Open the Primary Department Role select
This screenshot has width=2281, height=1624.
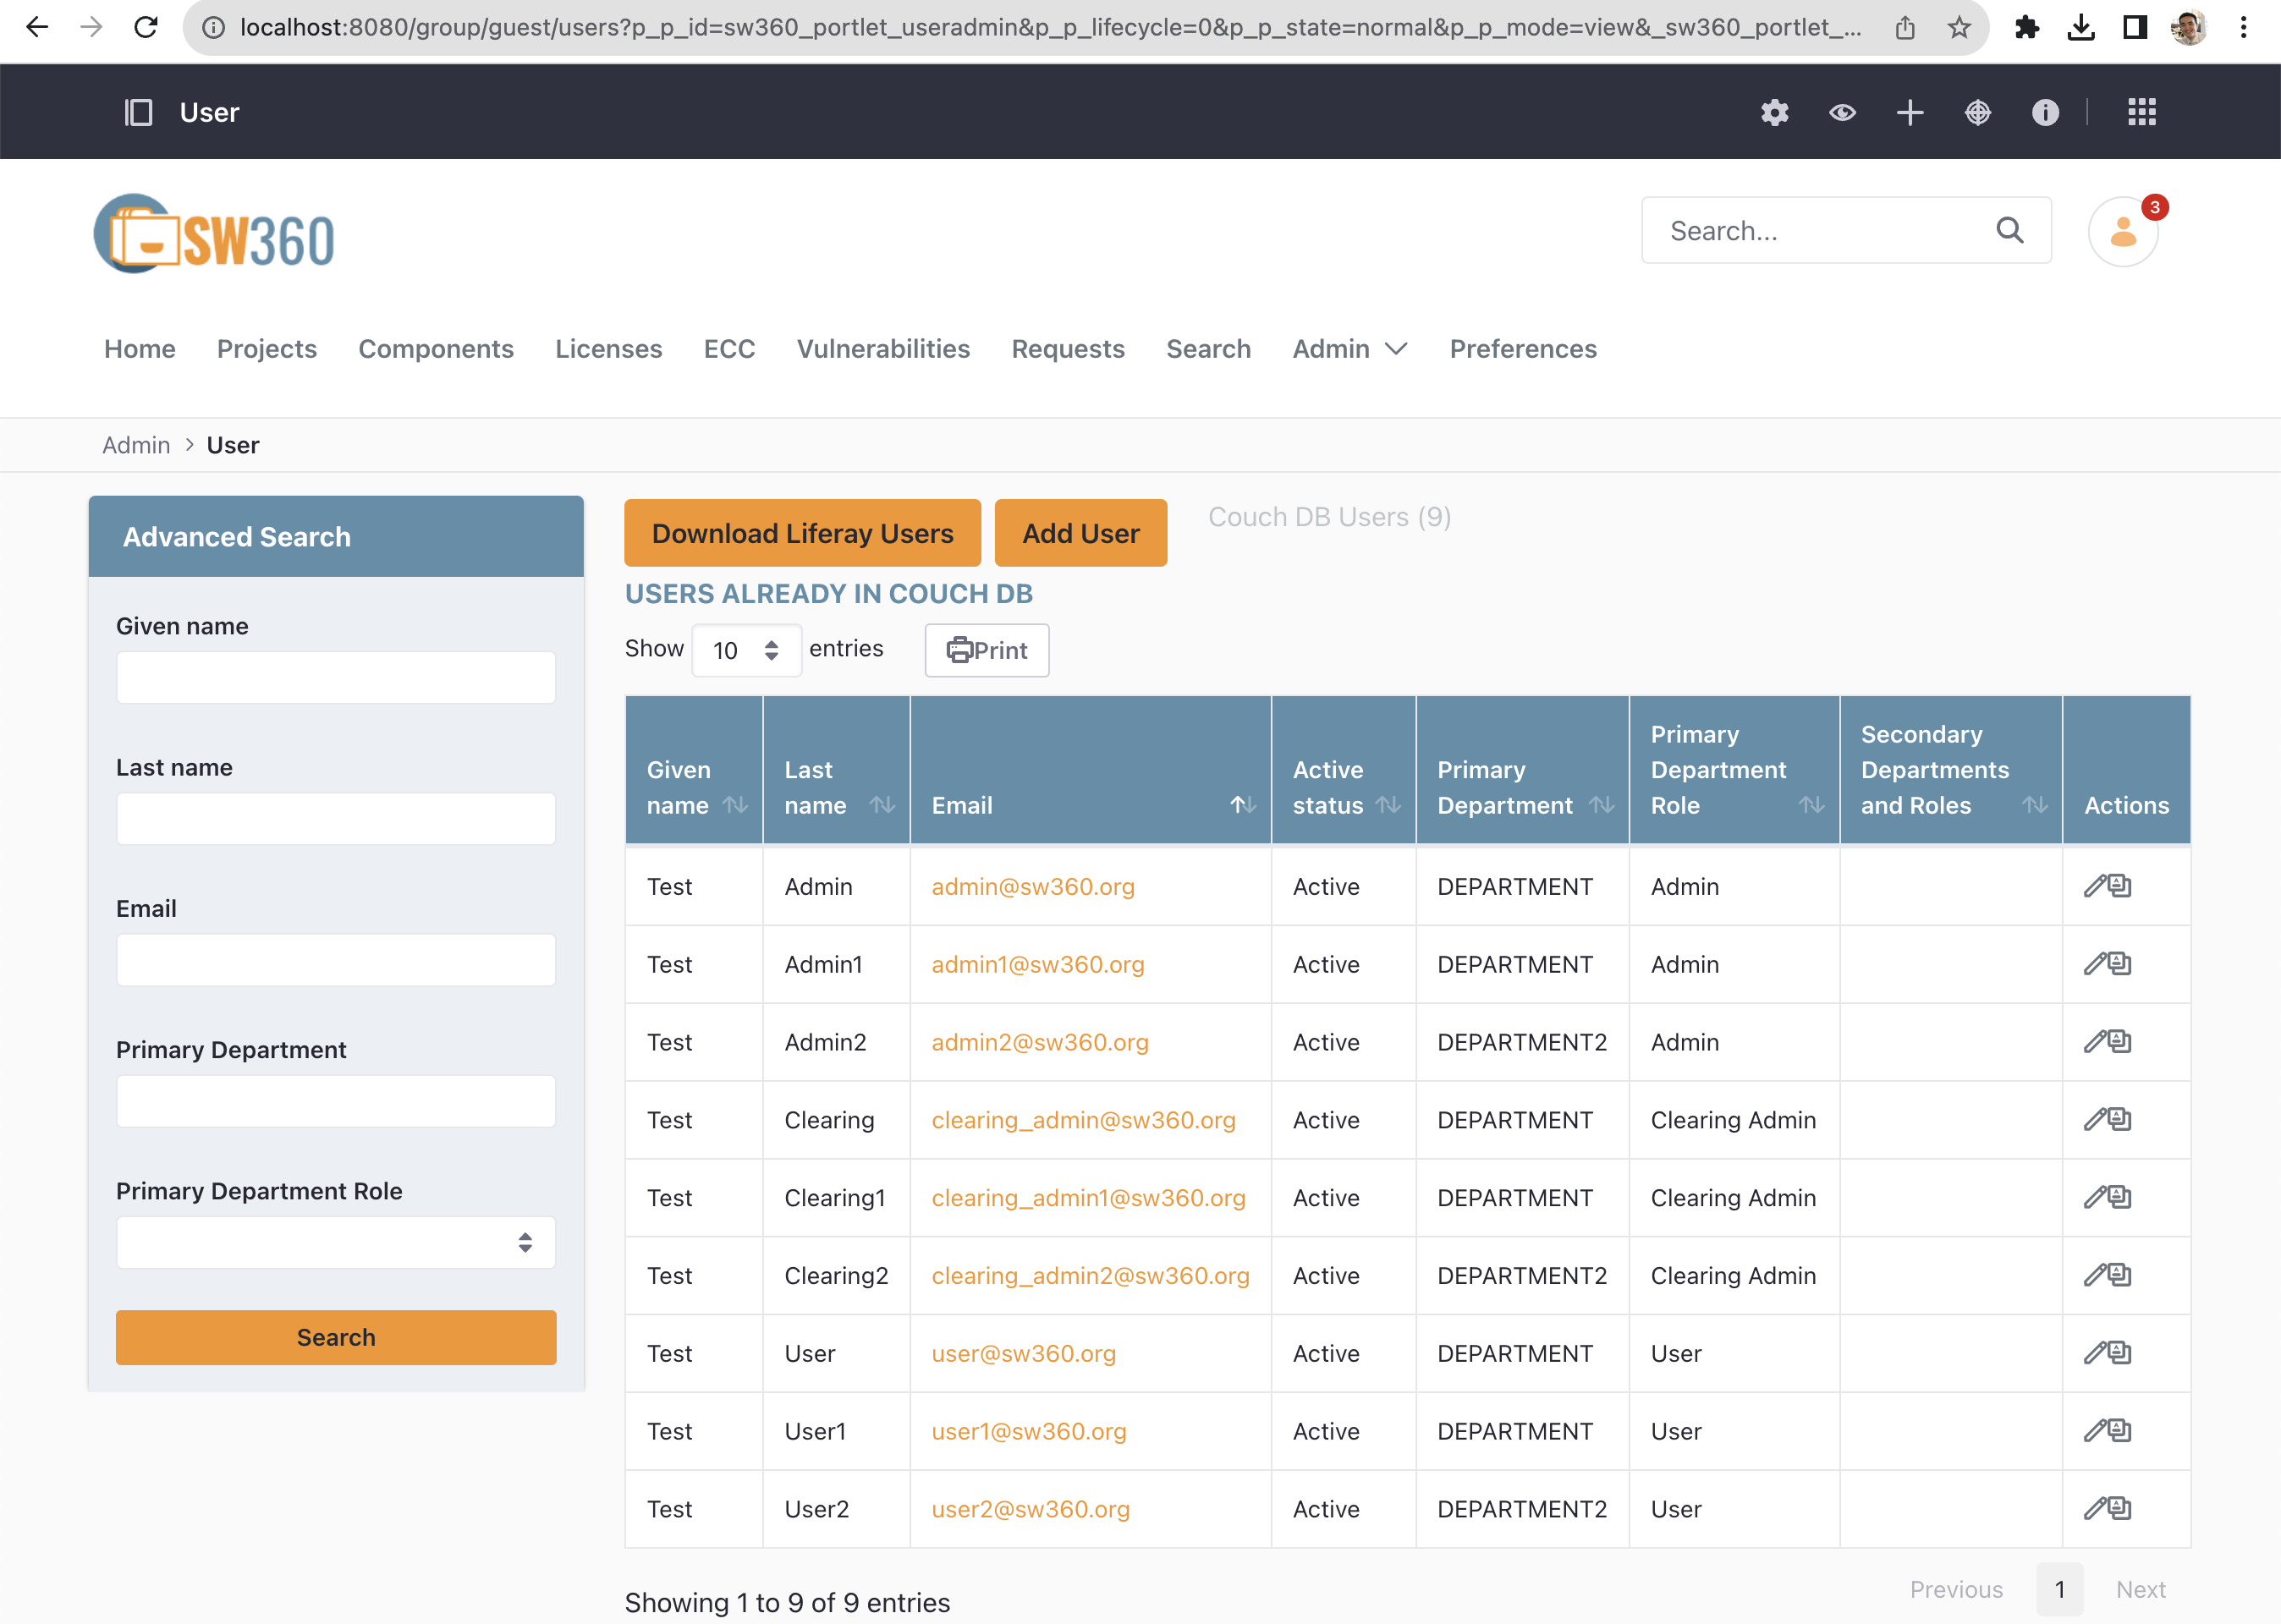336,1242
